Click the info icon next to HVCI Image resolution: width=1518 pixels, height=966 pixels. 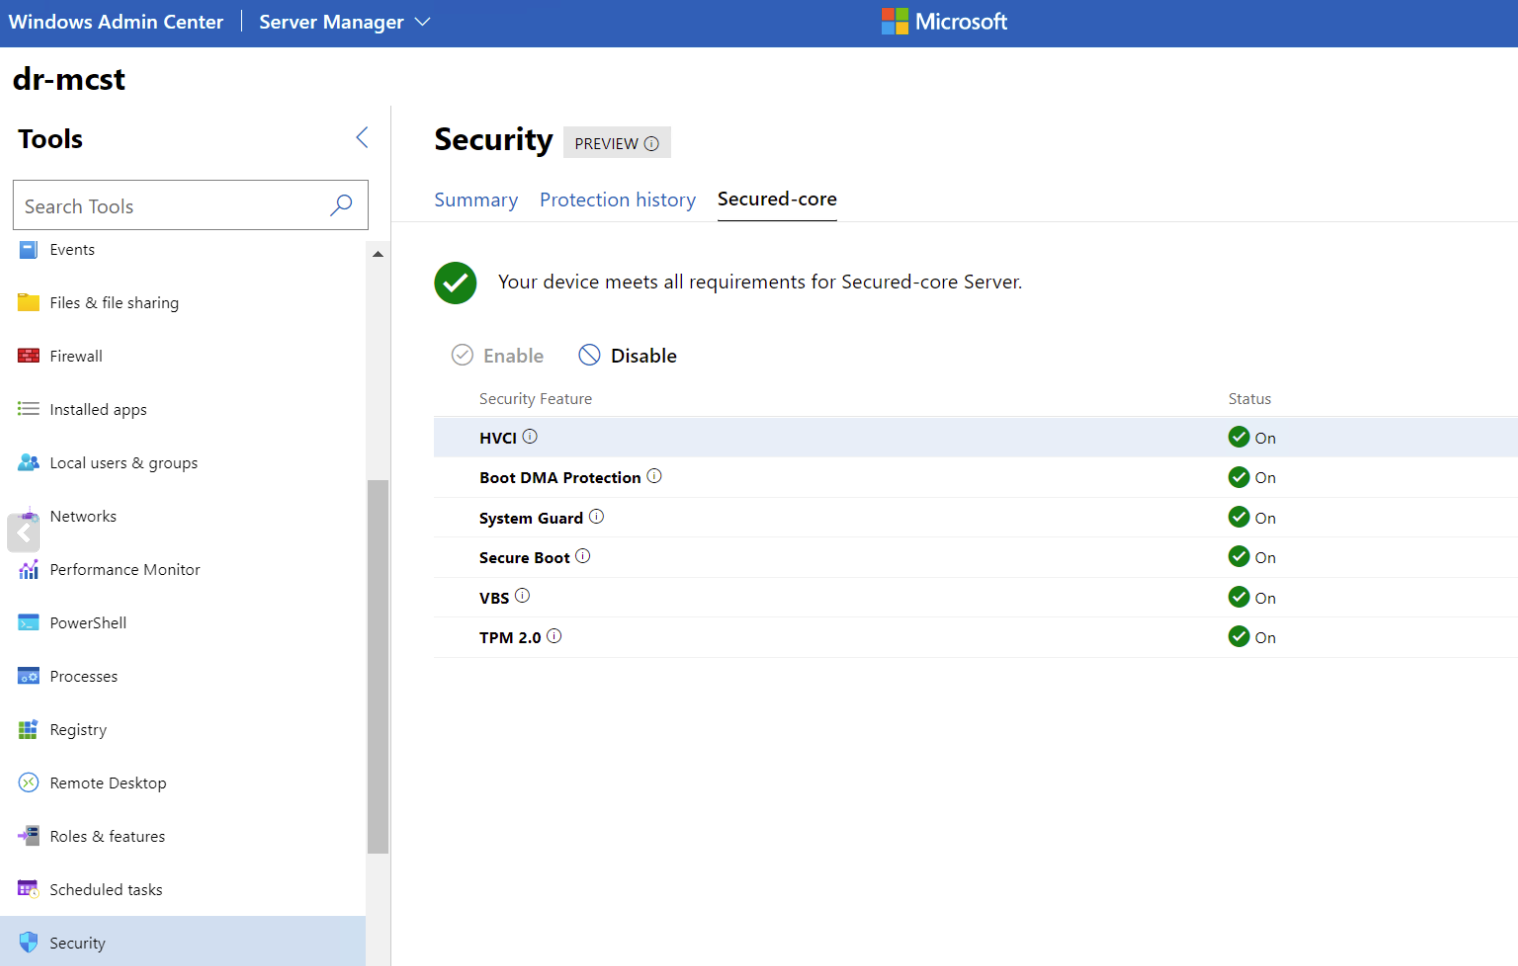530,436
